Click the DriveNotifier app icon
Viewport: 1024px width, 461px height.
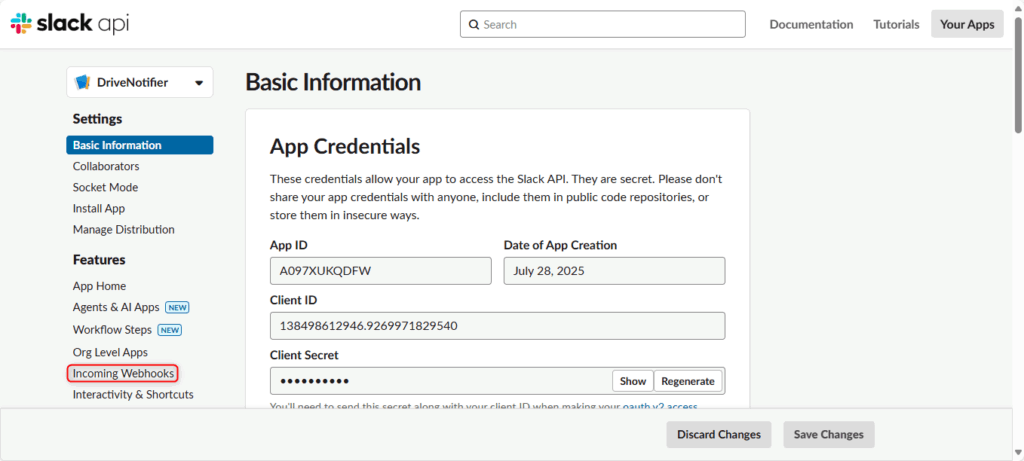point(83,82)
